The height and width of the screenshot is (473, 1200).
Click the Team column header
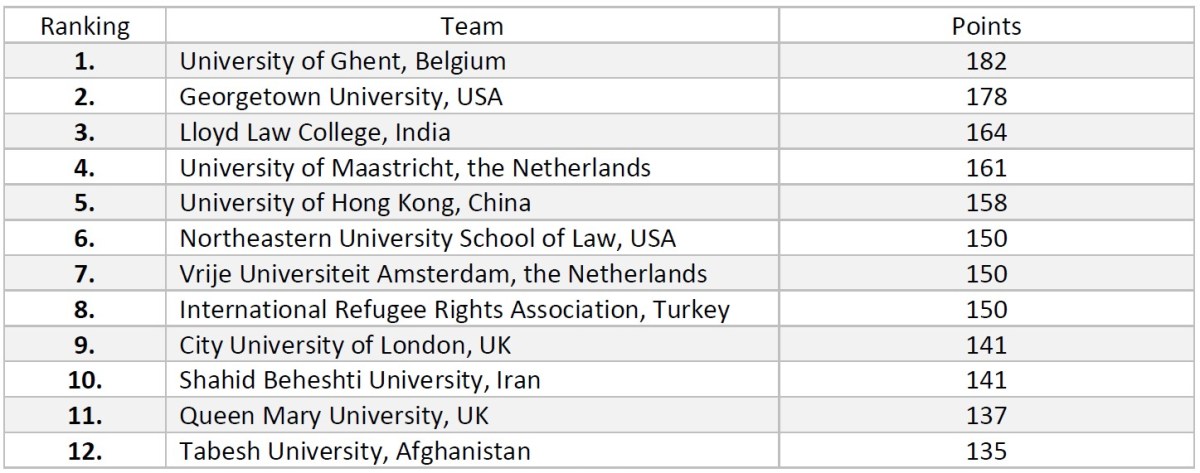pyautogui.click(x=476, y=26)
